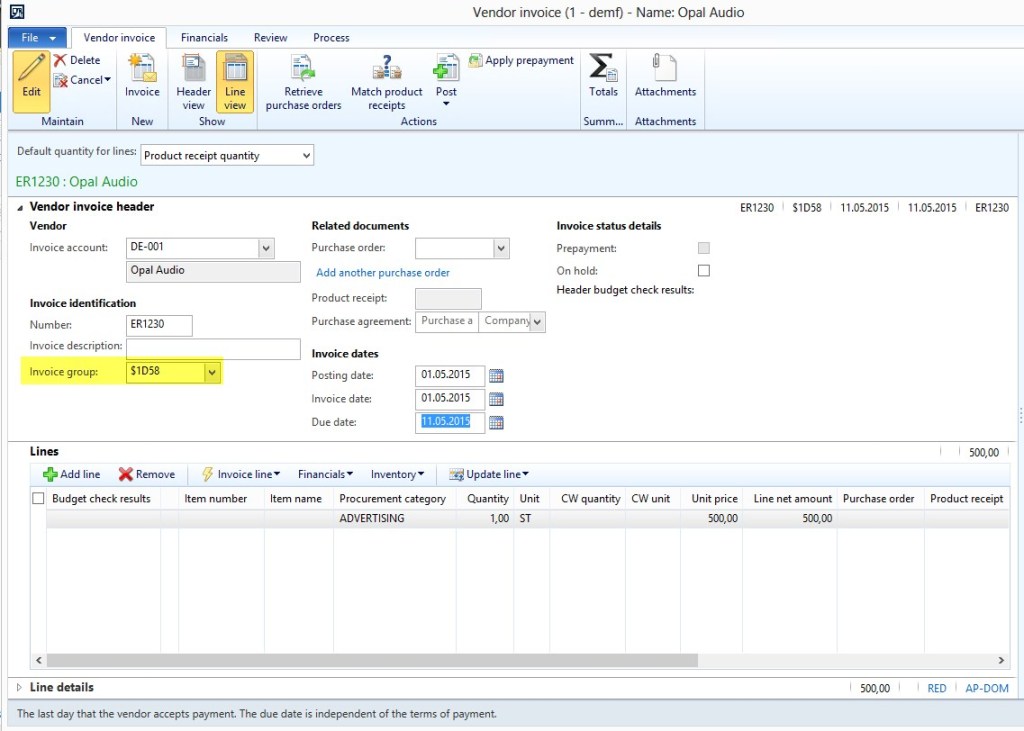
Task: Select Match product receipts
Action: [386, 80]
